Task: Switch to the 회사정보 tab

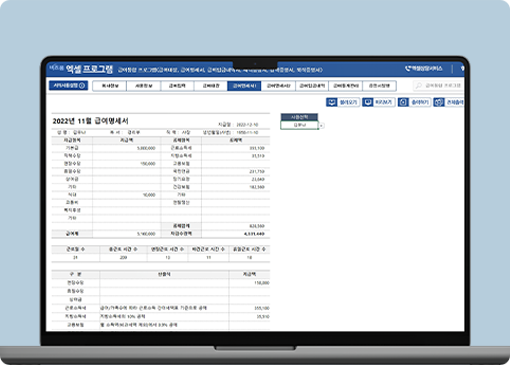Action: [x=110, y=86]
